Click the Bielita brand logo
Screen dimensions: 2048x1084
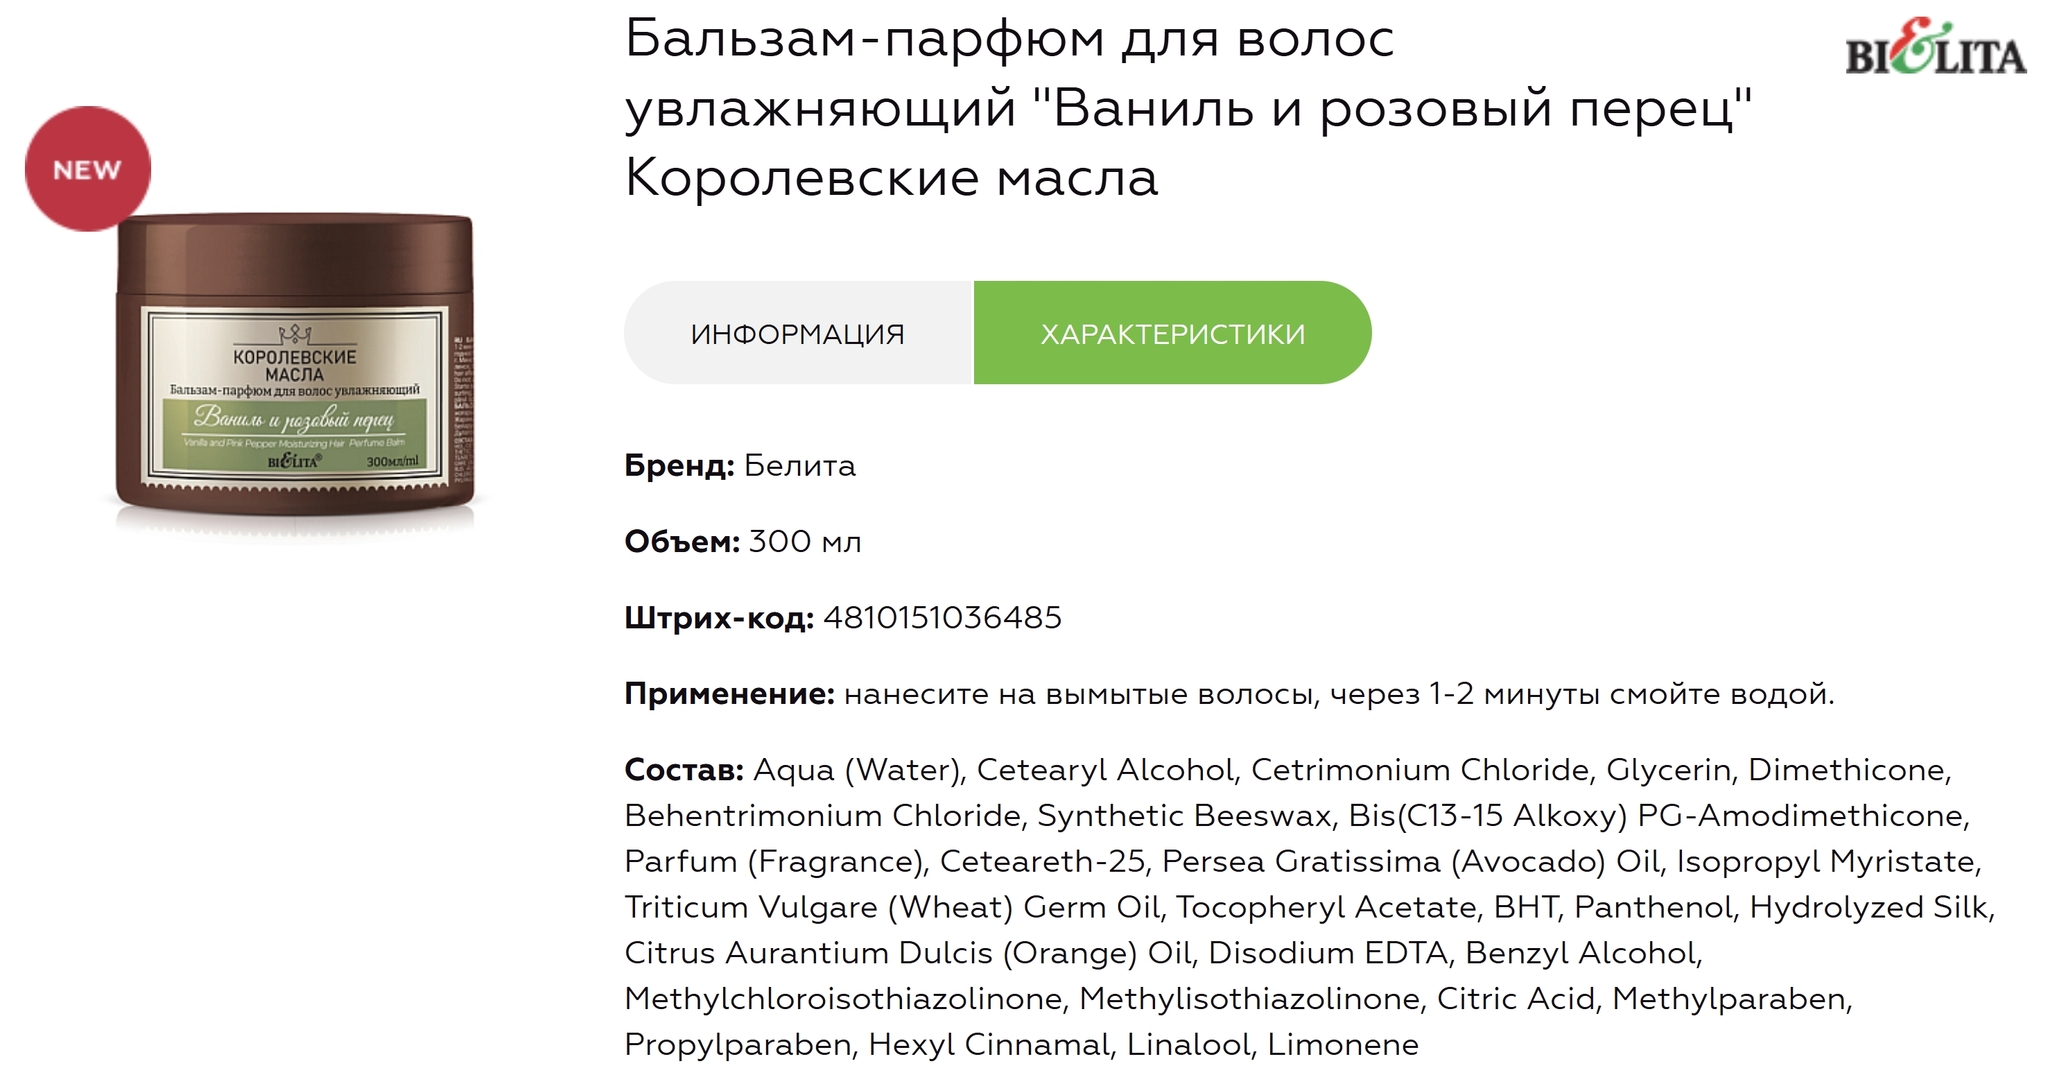1935,48
